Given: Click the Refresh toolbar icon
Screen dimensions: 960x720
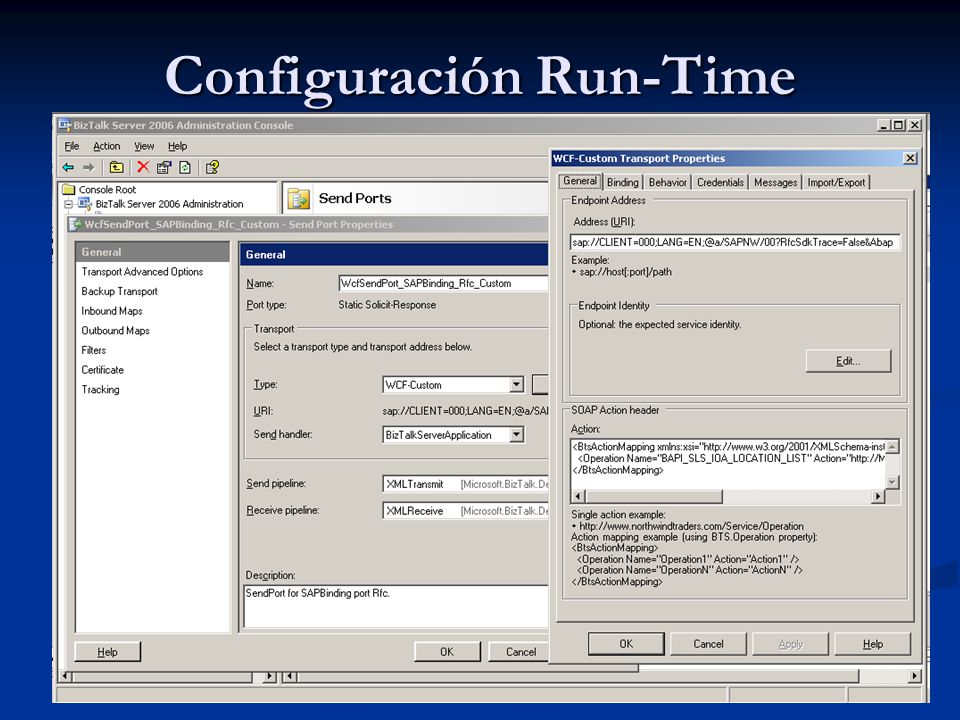Looking at the screenshot, I should [185, 167].
